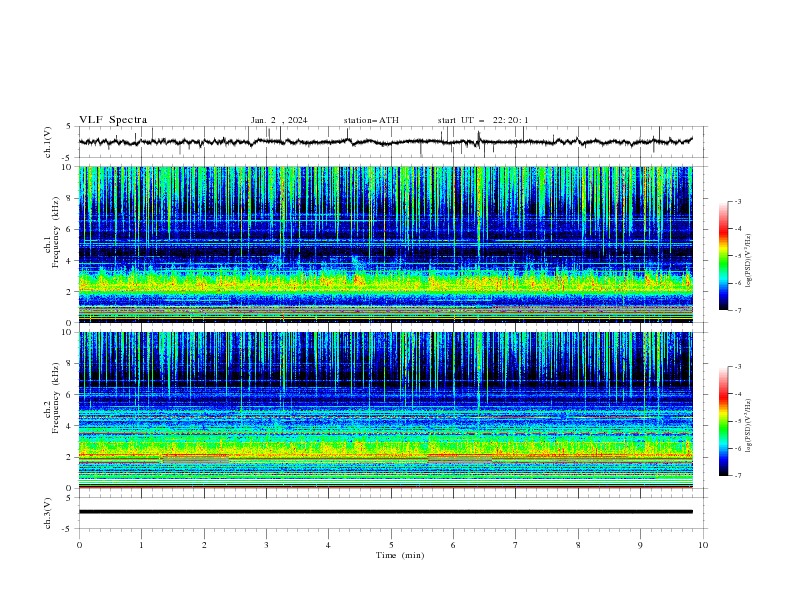
Task: Click the "VLF Spectra" title text
Action: (113, 120)
